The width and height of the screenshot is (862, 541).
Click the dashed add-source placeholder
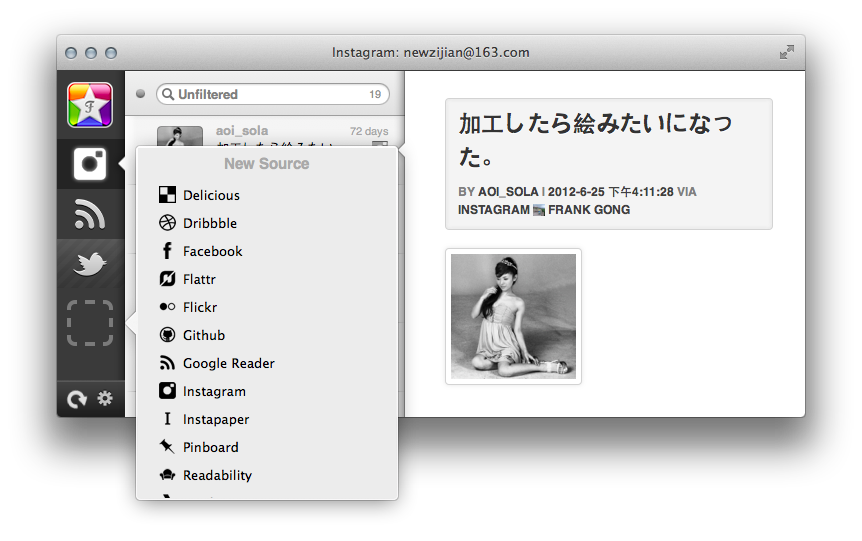coord(90,323)
